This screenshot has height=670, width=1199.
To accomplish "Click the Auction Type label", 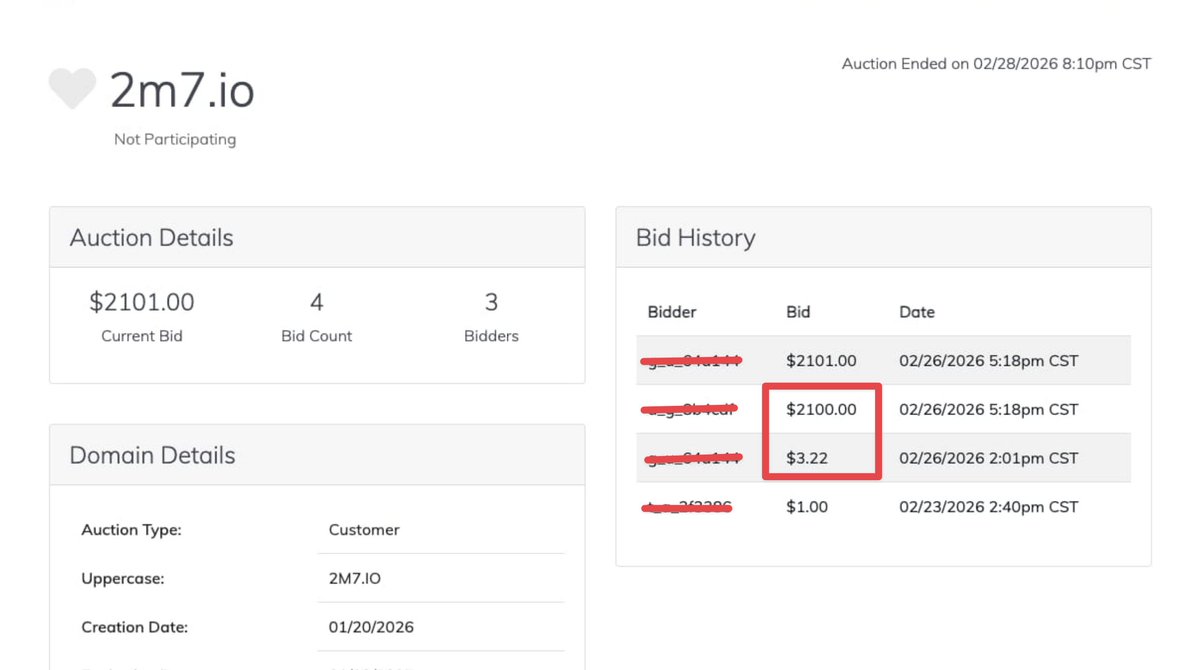I will pos(132,529).
